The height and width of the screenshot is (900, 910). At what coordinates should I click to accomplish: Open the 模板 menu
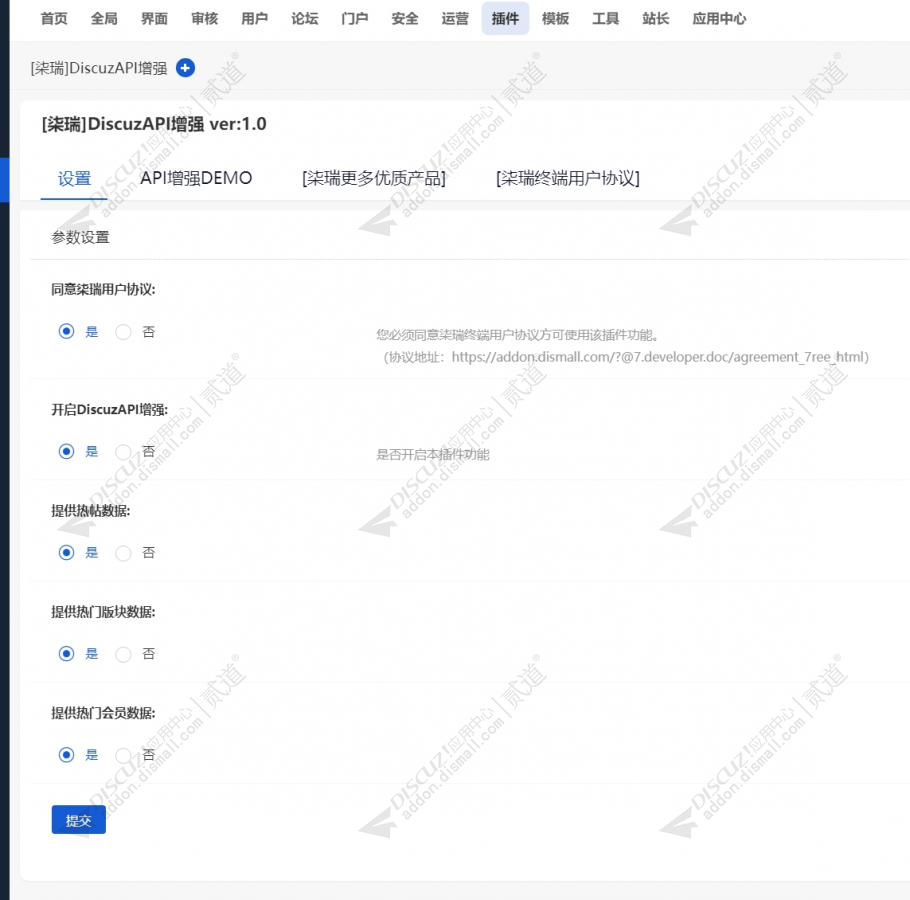point(555,19)
